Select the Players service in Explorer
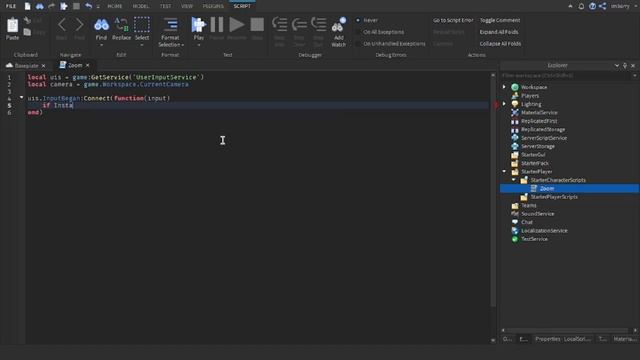640x360 pixels. [530, 96]
